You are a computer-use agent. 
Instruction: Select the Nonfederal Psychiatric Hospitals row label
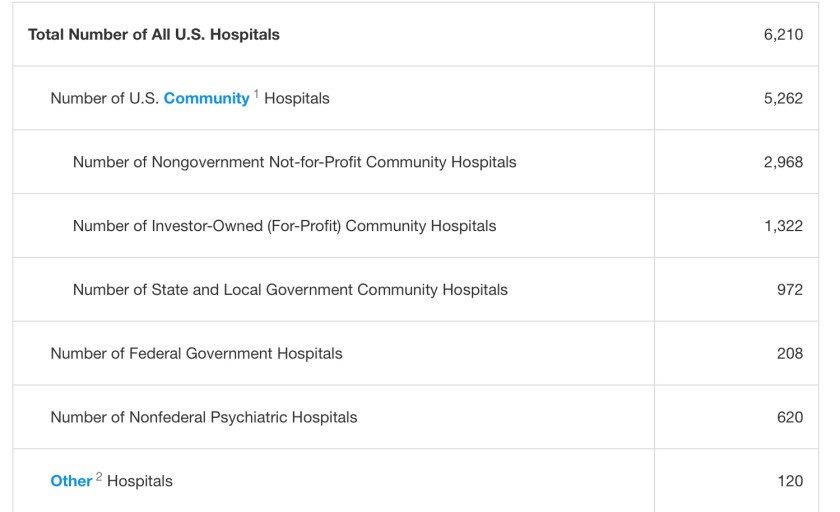(x=203, y=417)
